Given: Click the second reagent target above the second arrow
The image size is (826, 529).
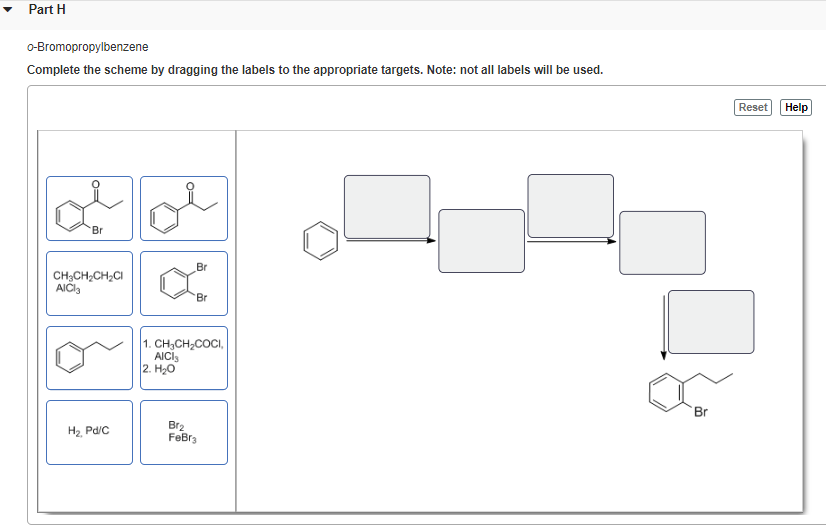Looking at the screenshot, I should click(x=571, y=206).
